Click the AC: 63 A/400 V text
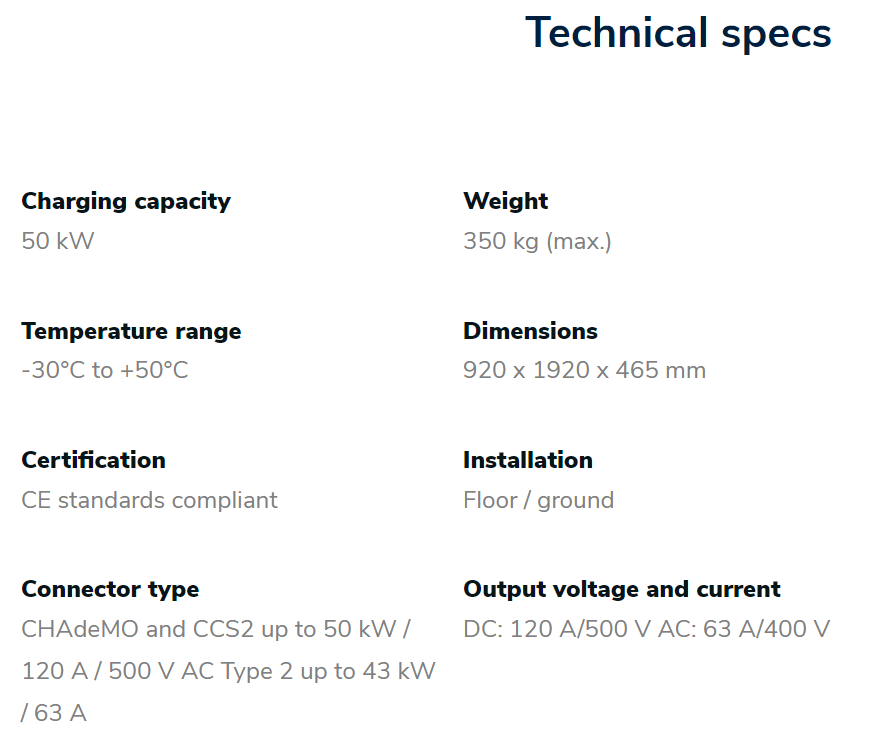 (744, 629)
